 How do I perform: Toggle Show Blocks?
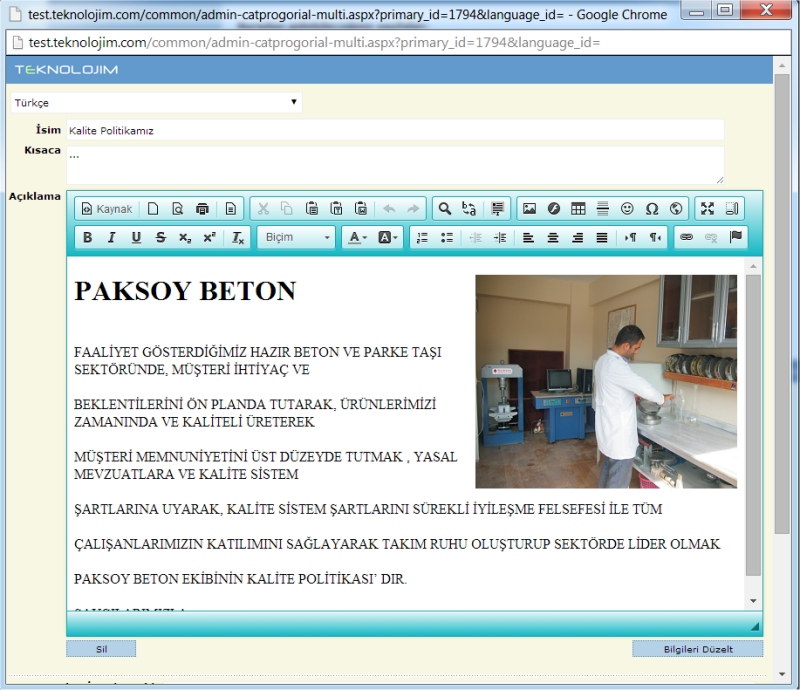732,209
